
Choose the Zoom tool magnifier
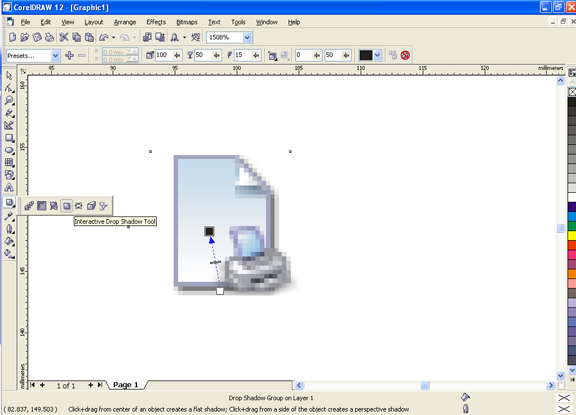click(9, 101)
